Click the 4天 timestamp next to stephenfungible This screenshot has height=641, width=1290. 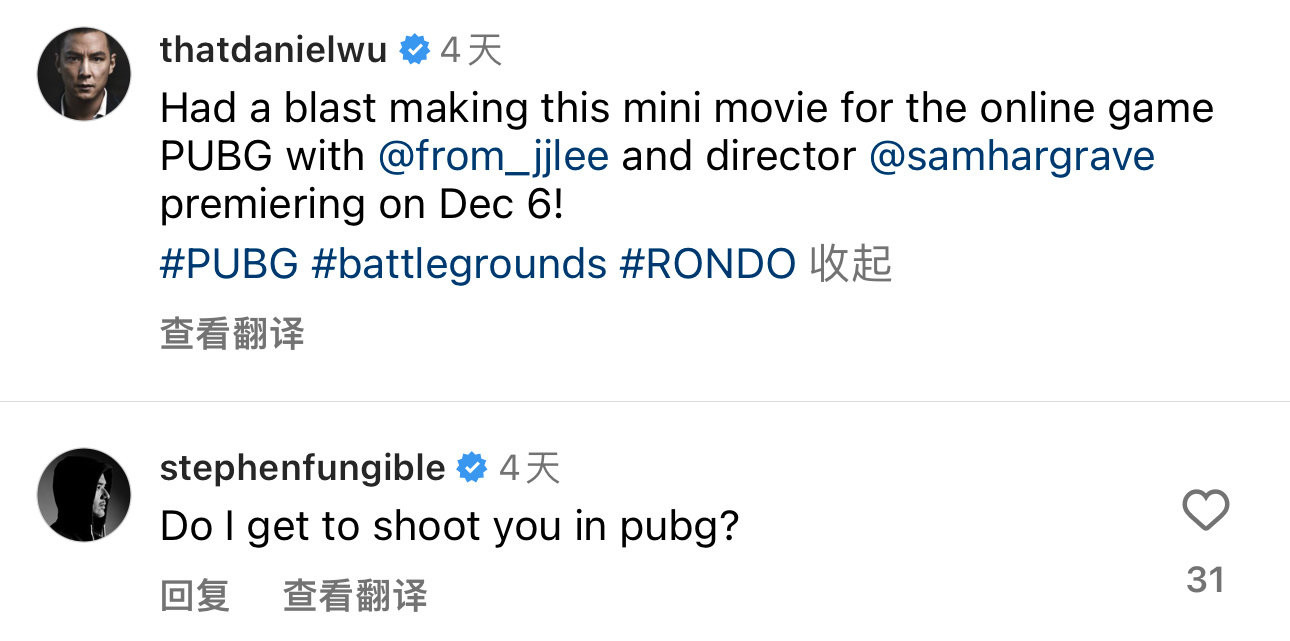point(529,468)
